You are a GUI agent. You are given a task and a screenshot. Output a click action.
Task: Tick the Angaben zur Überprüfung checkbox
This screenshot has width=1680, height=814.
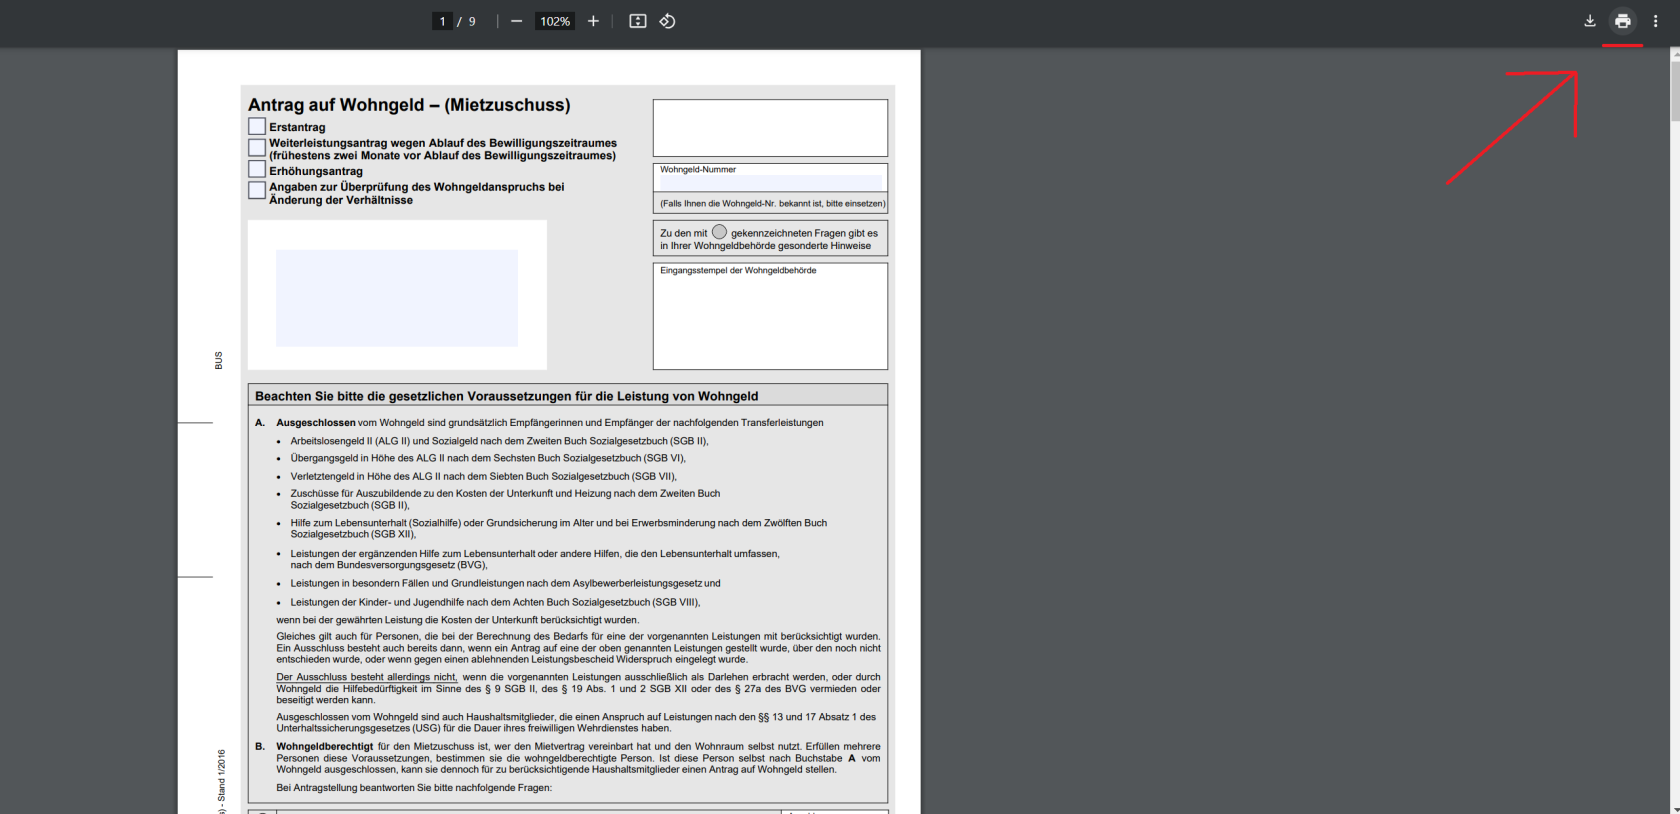pyautogui.click(x=257, y=190)
